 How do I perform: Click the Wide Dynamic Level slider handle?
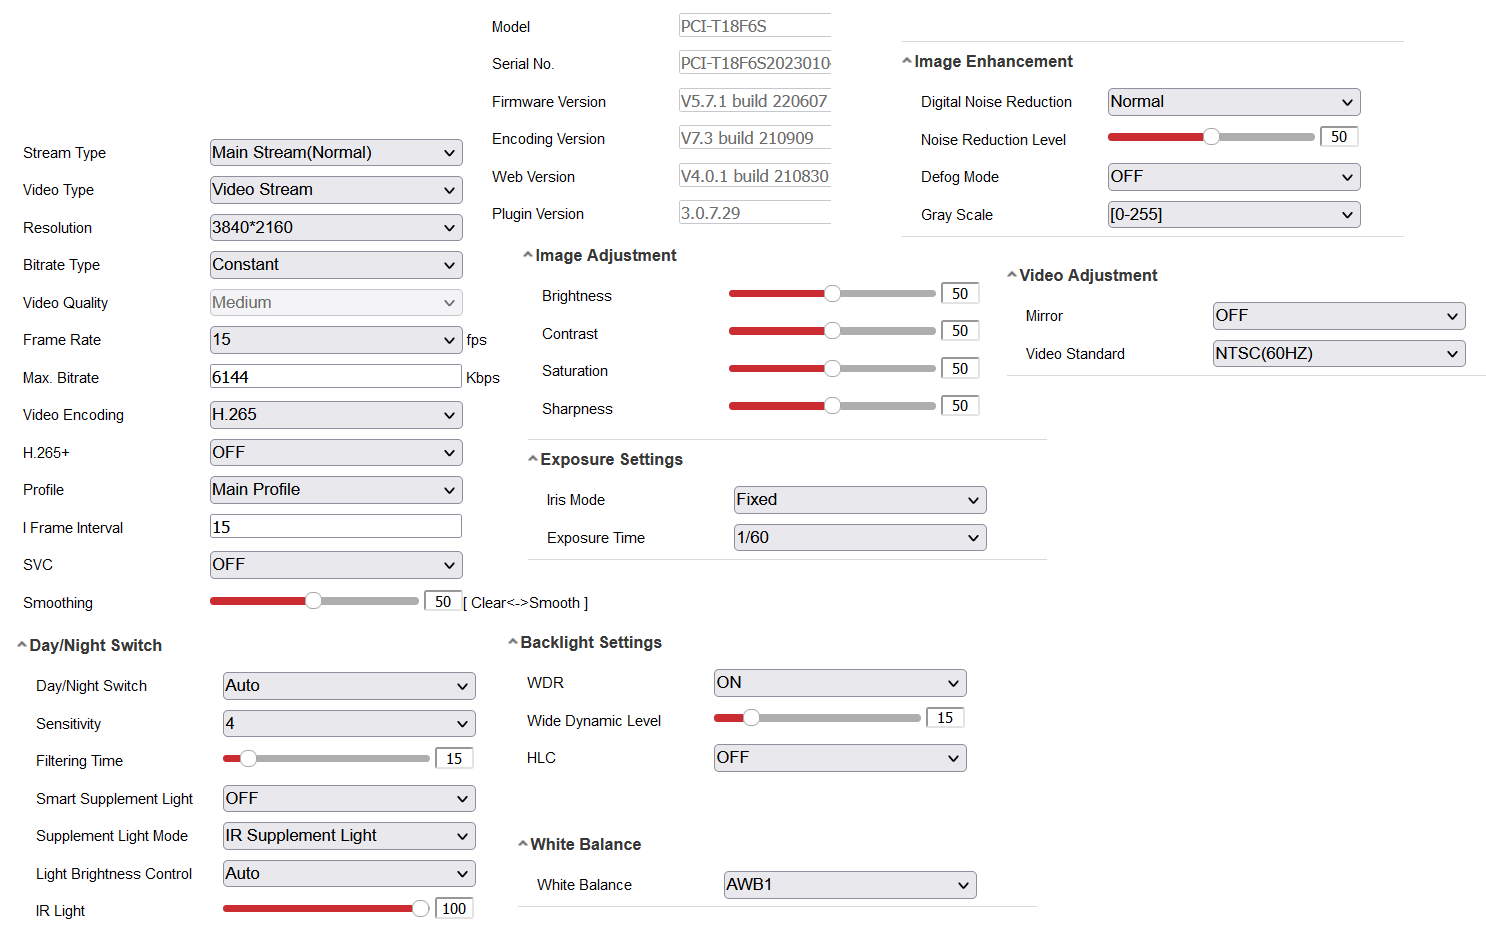pyautogui.click(x=751, y=718)
